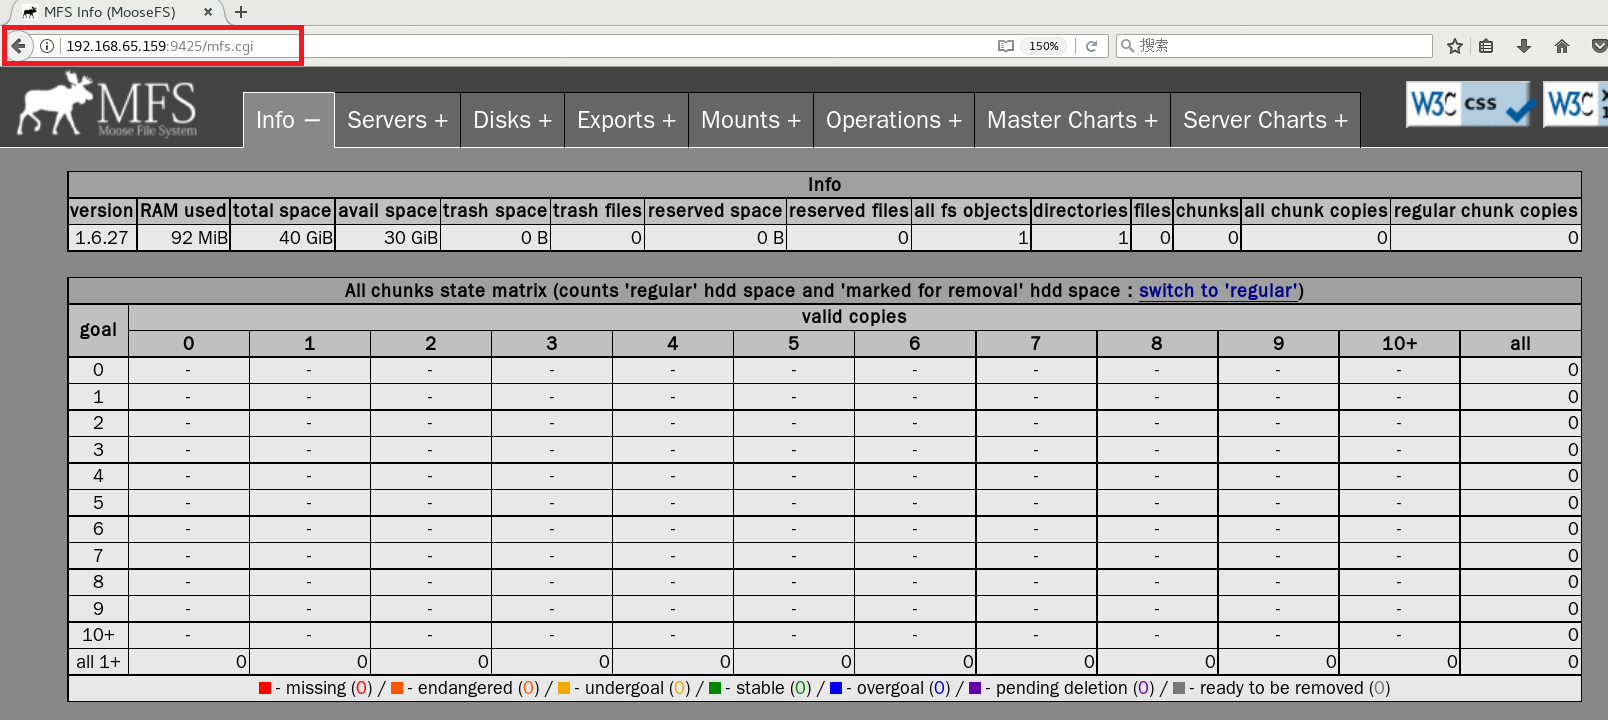The image size is (1608, 720).
Task: Click the W3C CSS validation badge
Action: tap(1470, 104)
